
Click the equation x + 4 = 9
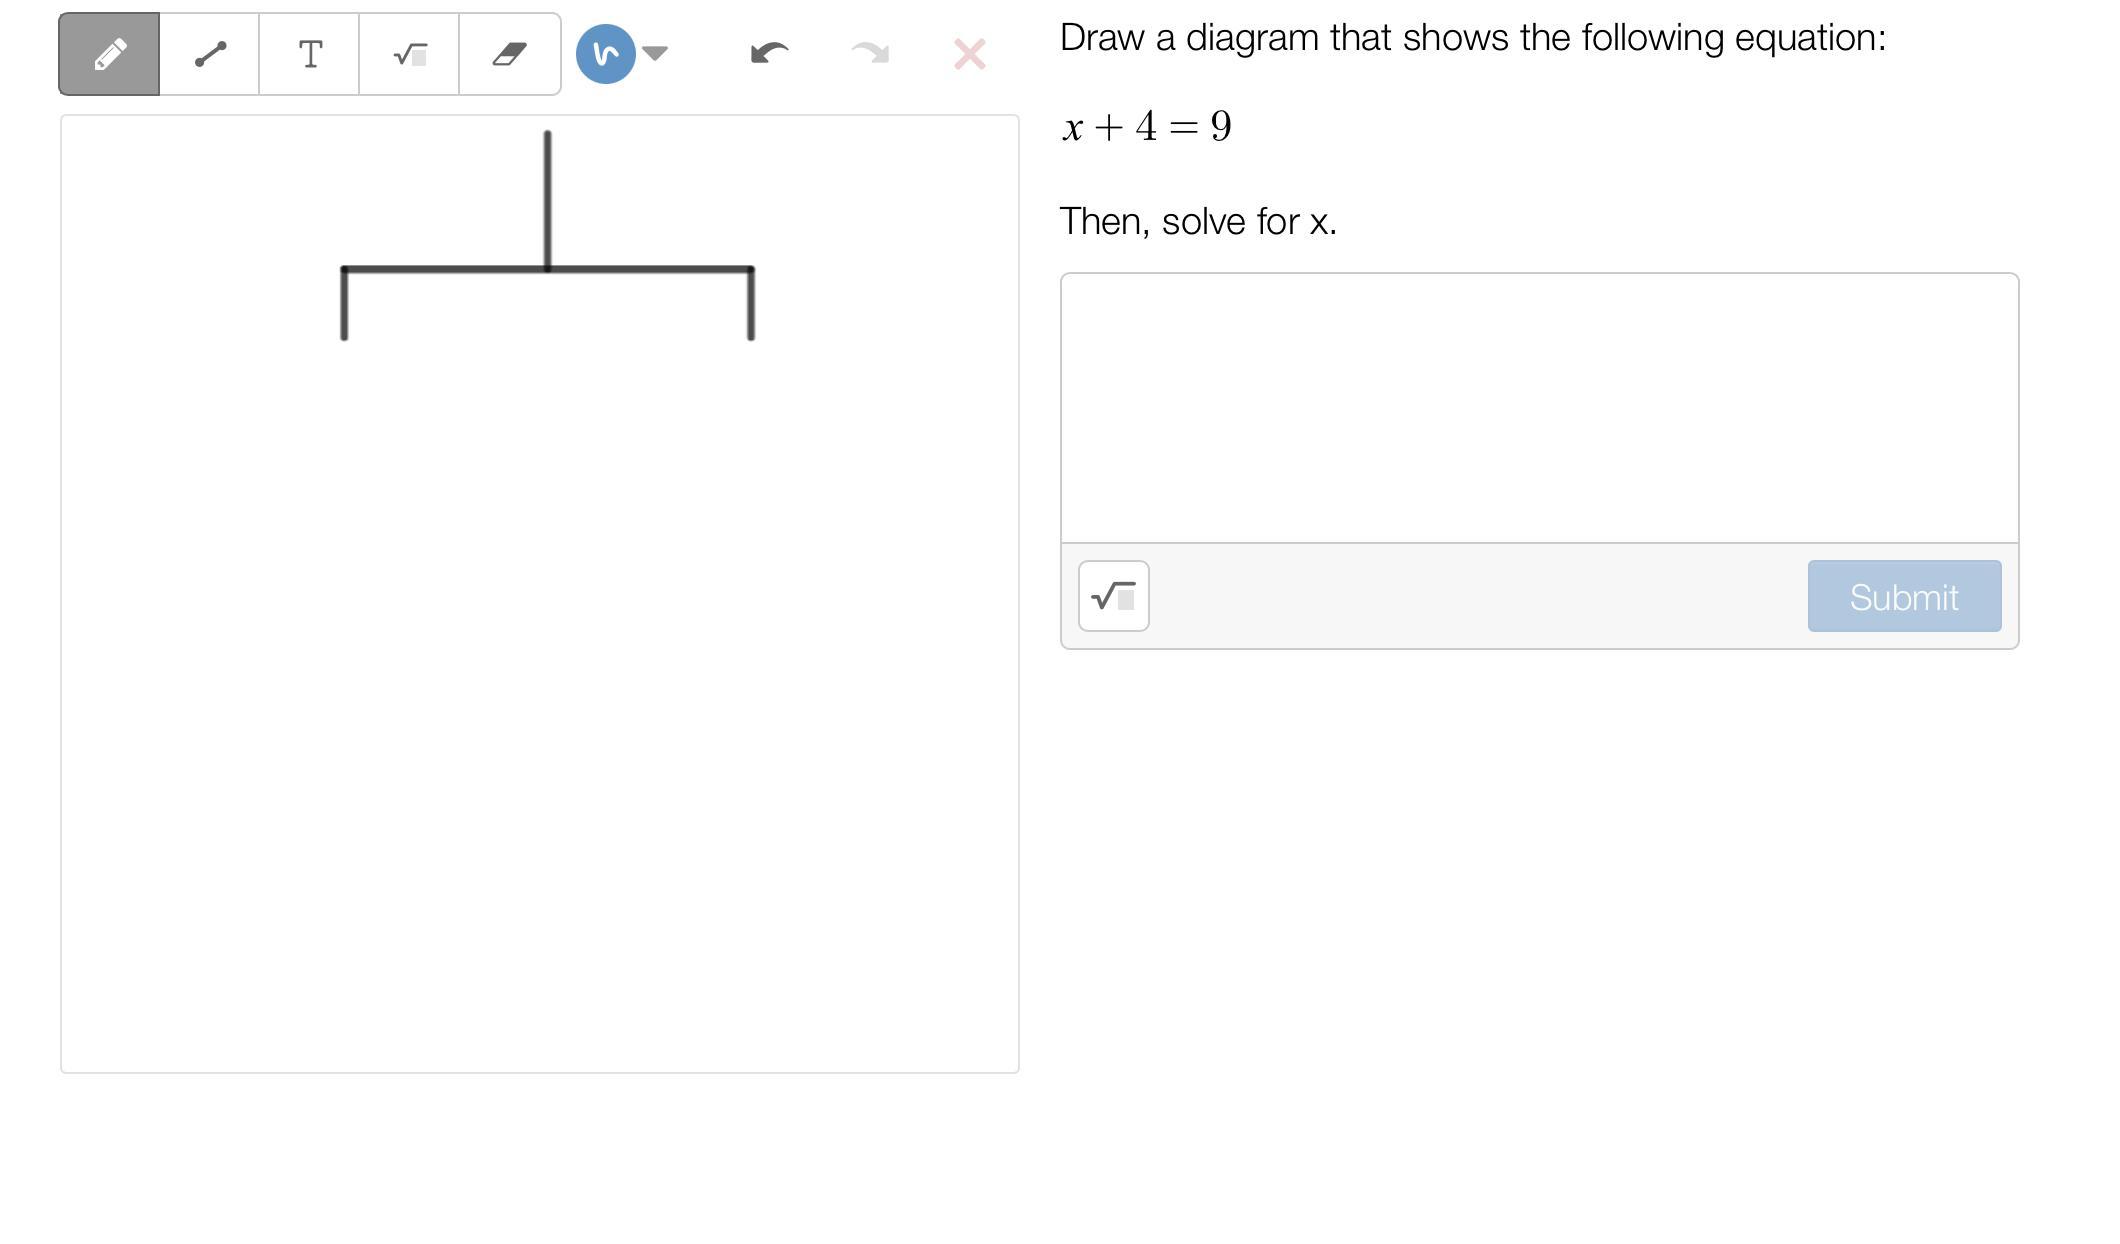click(1146, 127)
